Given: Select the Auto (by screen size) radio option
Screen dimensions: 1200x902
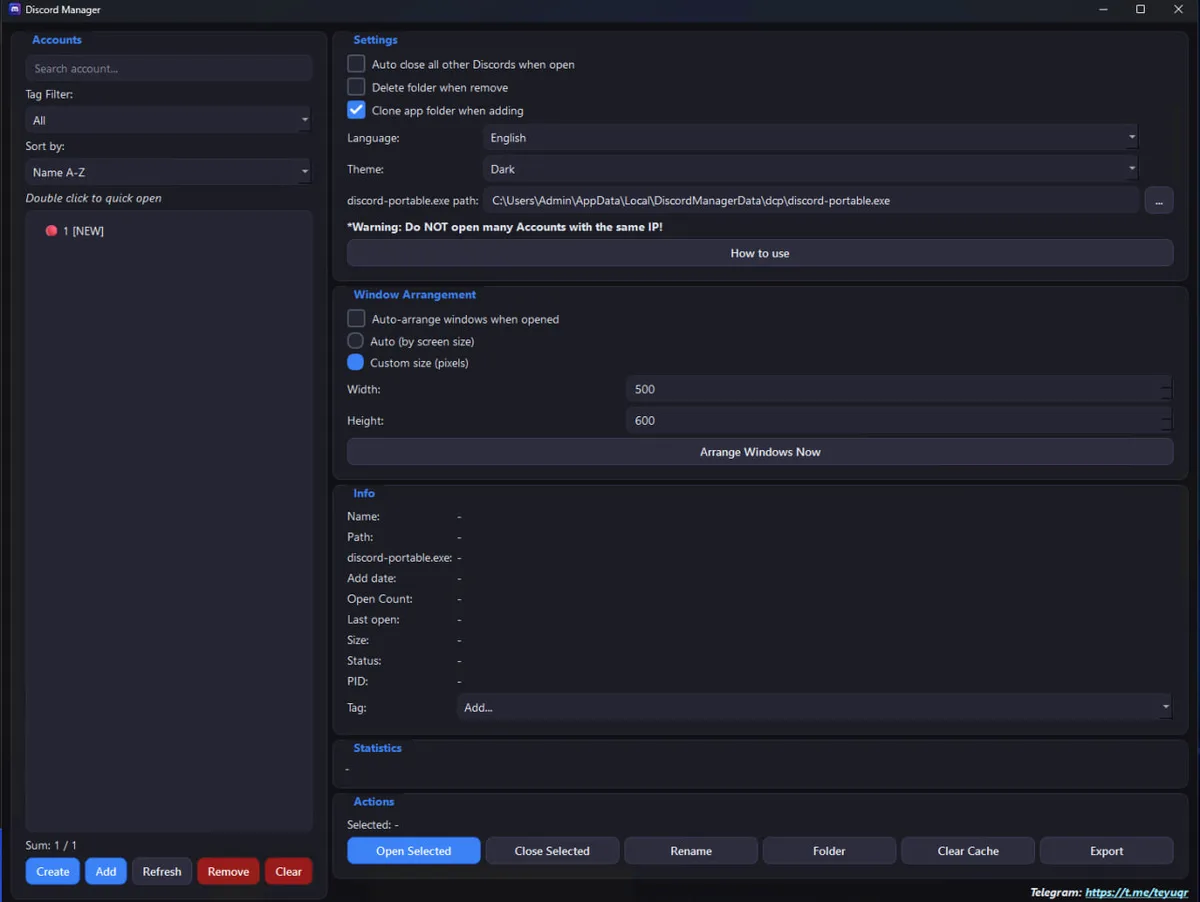Looking at the screenshot, I should [355, 341].
